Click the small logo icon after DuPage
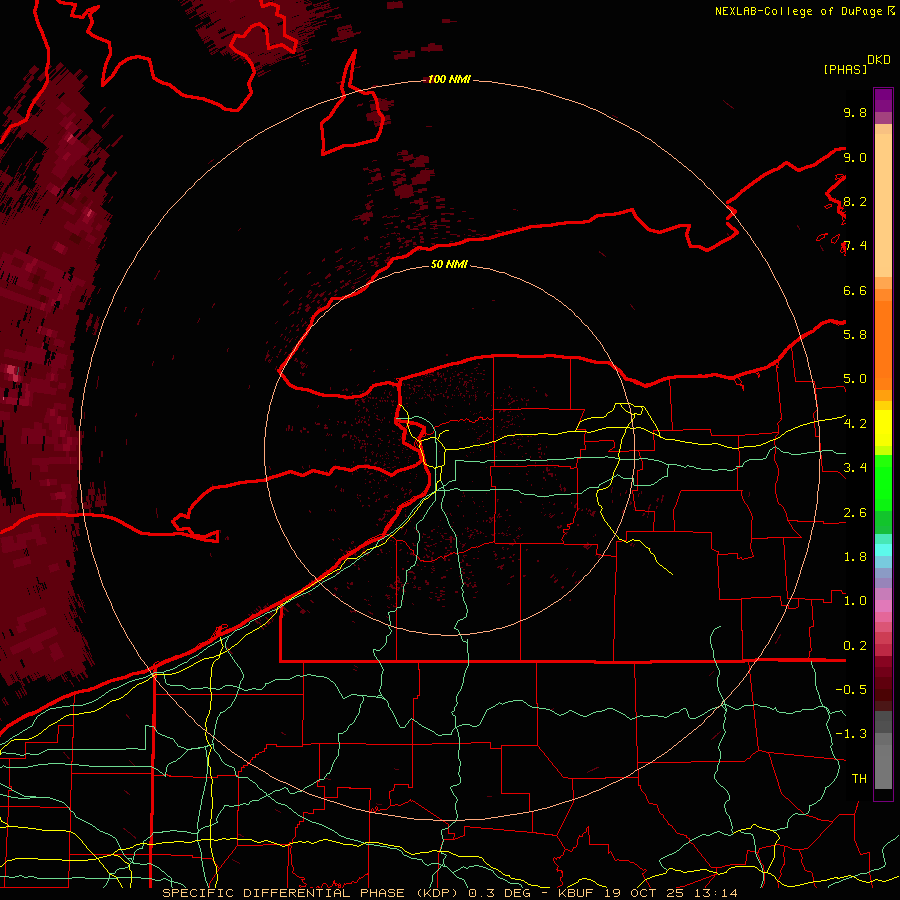 pos(891,11)
